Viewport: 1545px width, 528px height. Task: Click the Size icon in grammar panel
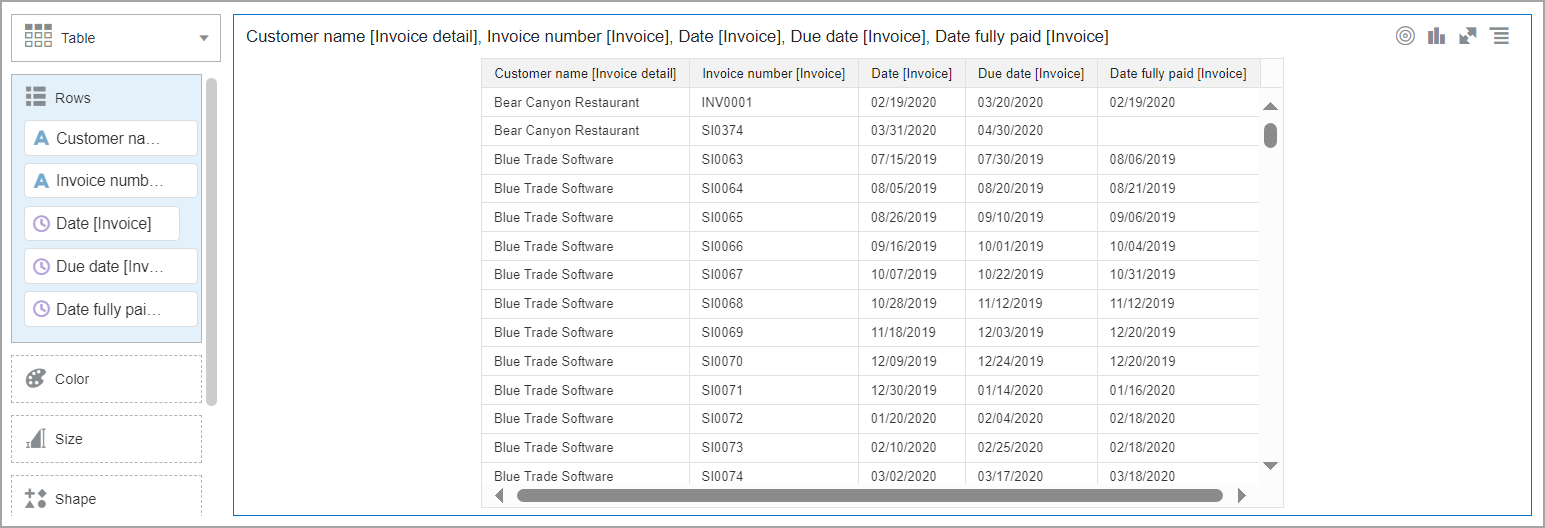click(x=36, y=439)
